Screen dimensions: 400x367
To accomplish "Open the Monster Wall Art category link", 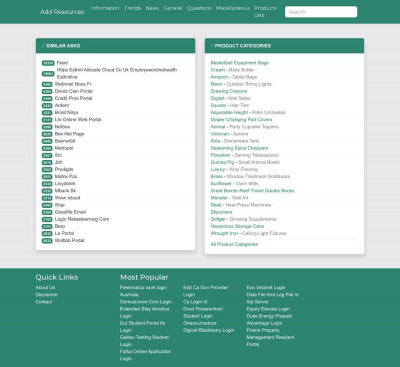I will pos(229,198).
